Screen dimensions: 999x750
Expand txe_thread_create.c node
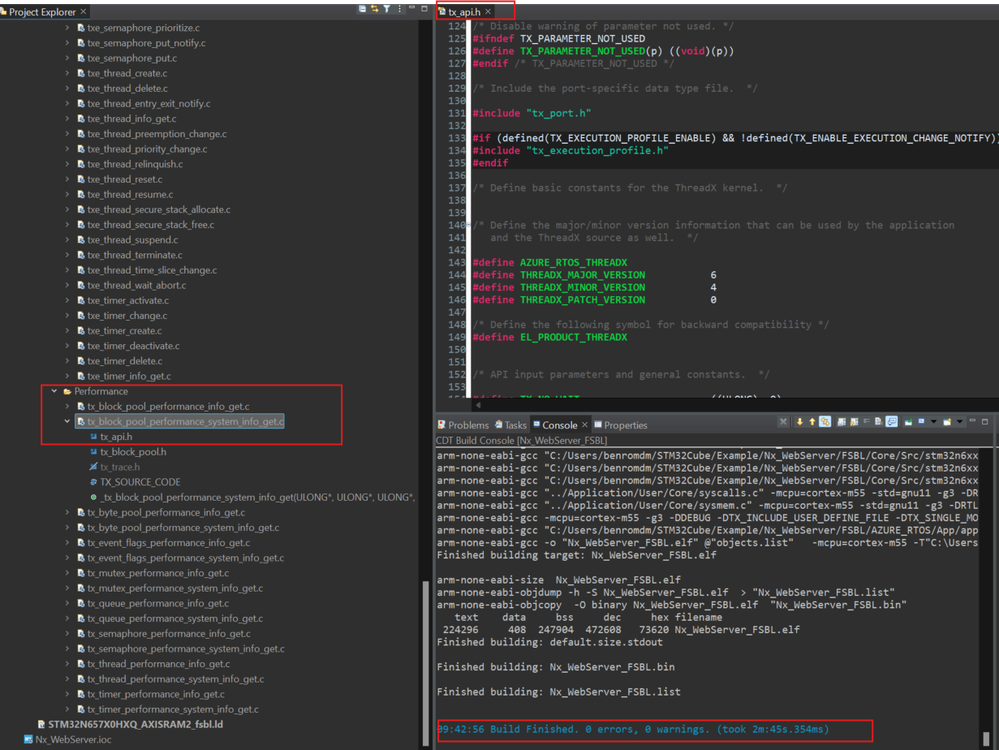coord(67,73)
